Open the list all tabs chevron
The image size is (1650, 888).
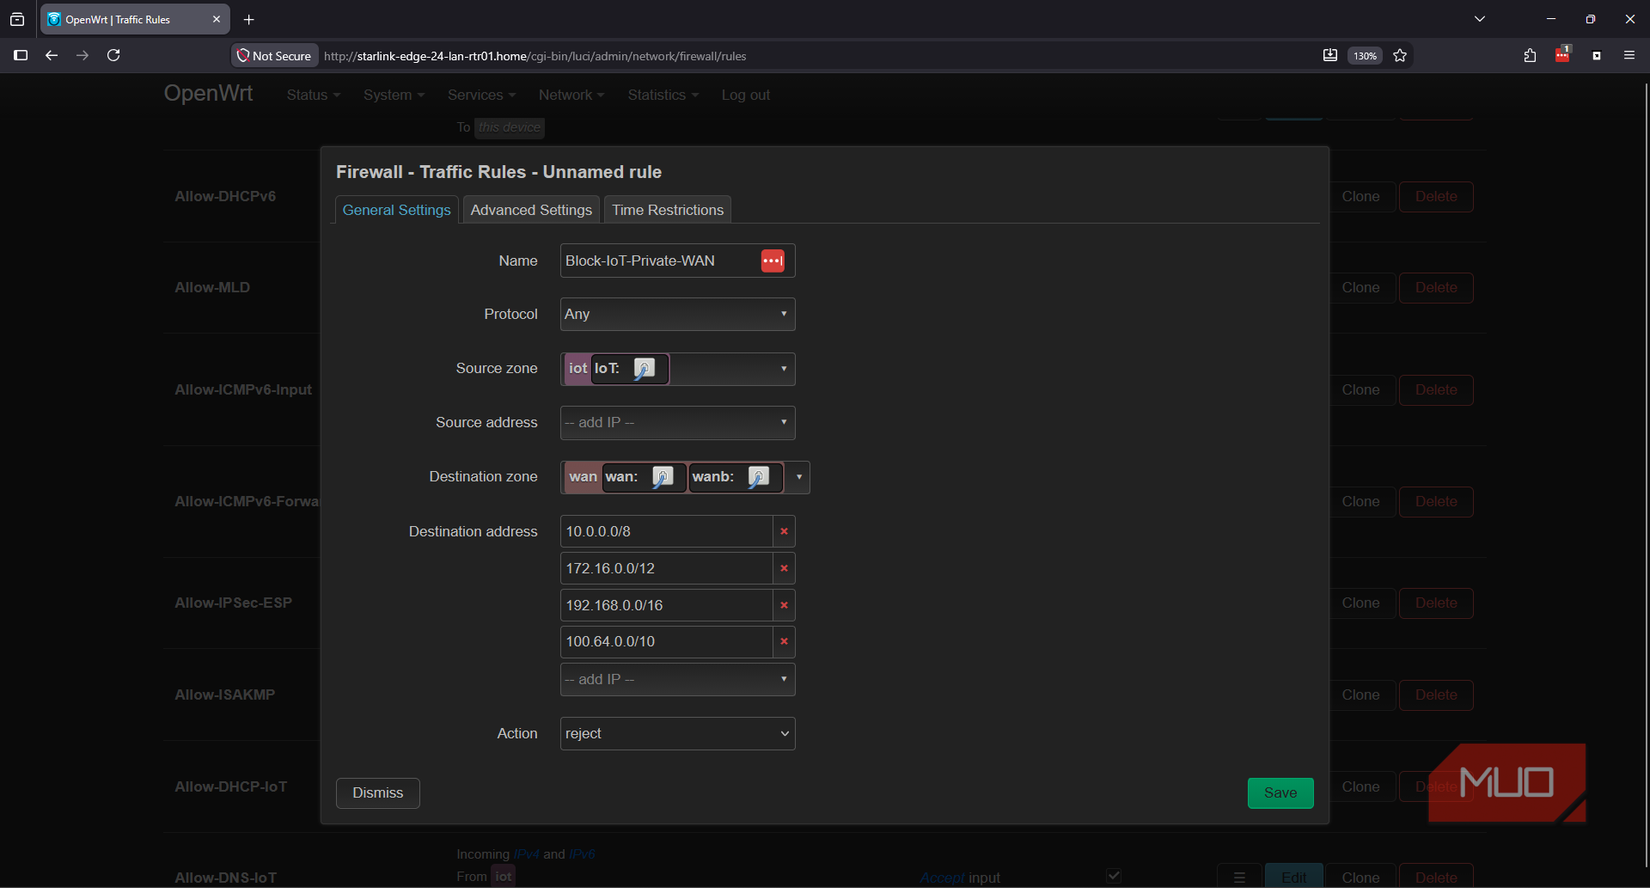[1480, 19]
